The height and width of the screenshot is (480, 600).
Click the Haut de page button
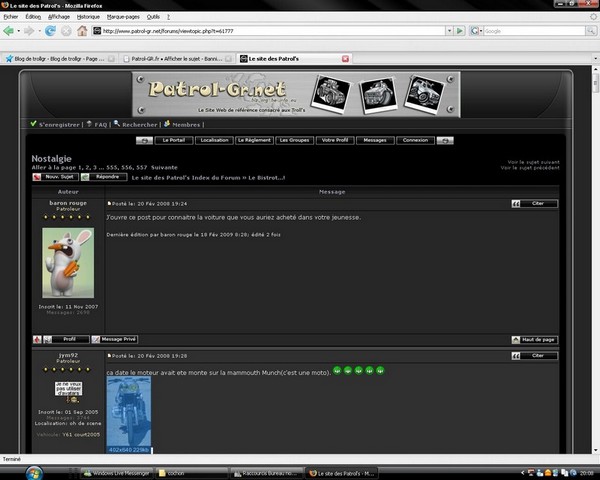pyautogui.click(x=535, y=340)
